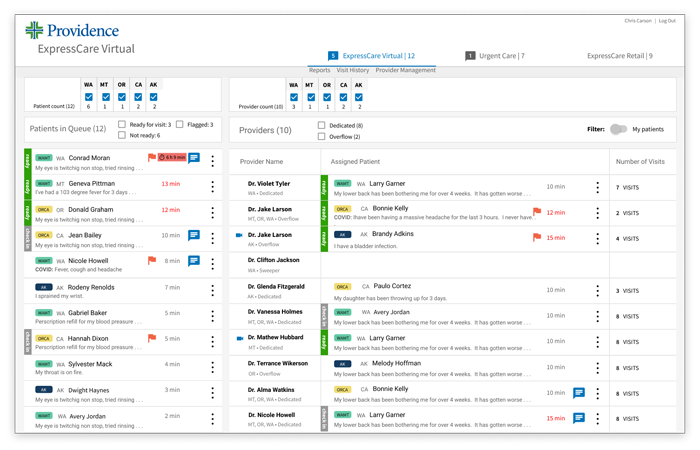
Task: Click the ready tab on Geneva Pittman
Action: coord(28,187)
